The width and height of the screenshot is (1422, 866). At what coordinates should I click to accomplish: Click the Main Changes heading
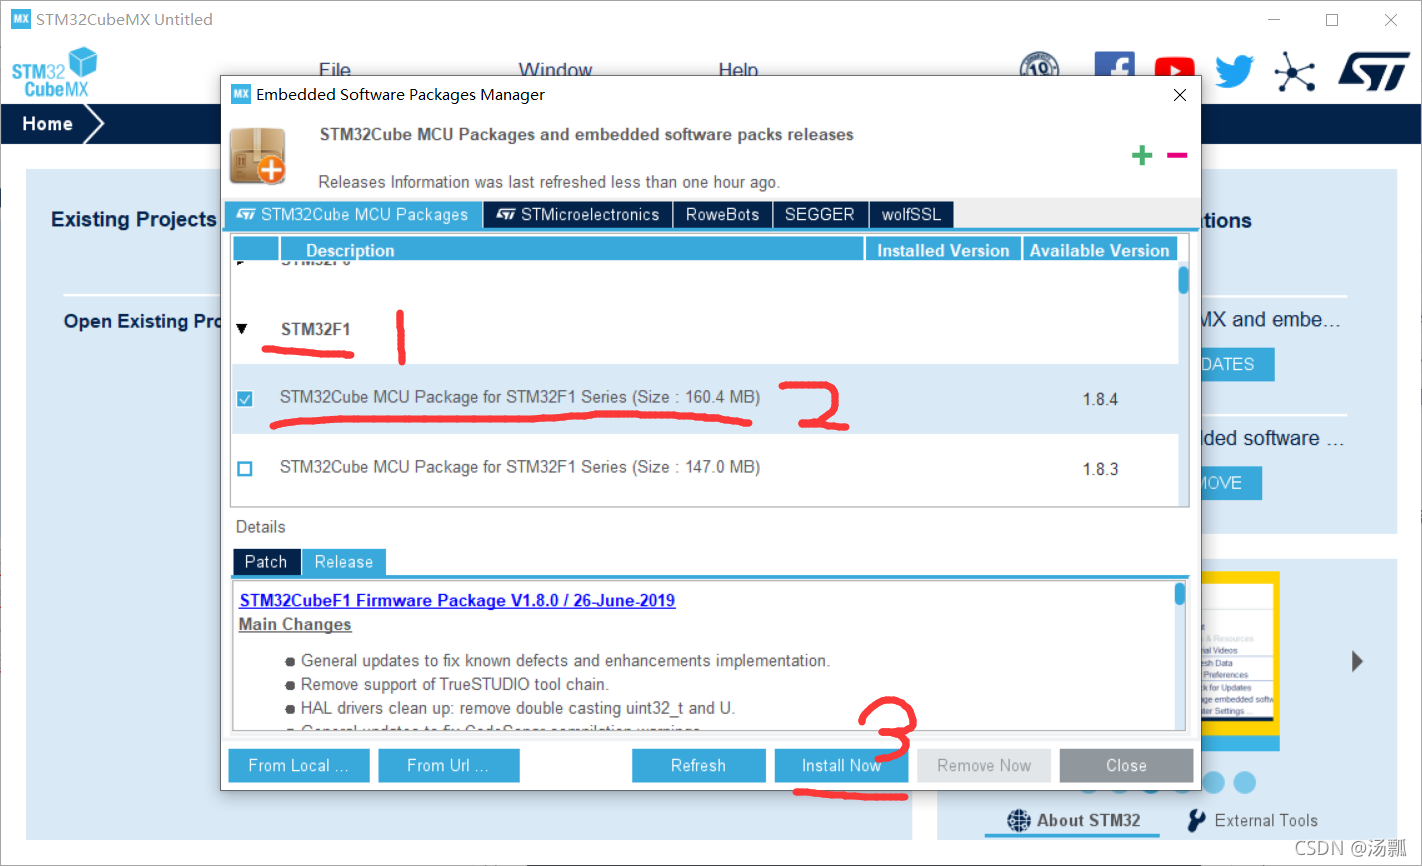(x=295, y=625)
